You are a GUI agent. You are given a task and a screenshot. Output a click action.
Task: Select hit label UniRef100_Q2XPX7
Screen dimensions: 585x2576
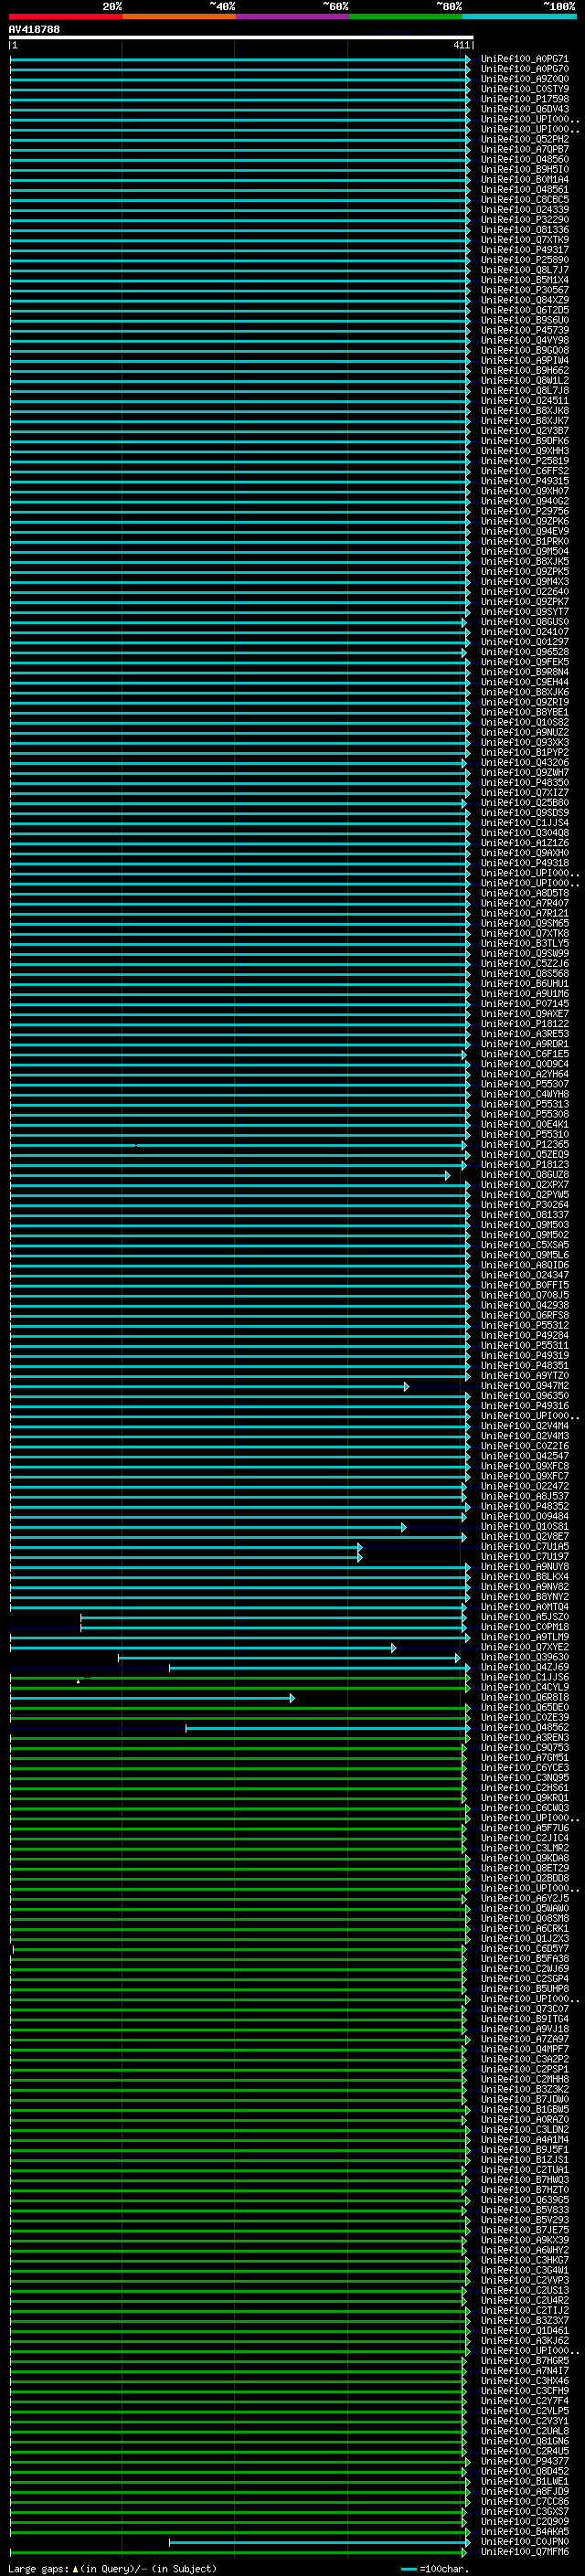pyautogui.click(x=525, y=1185)
